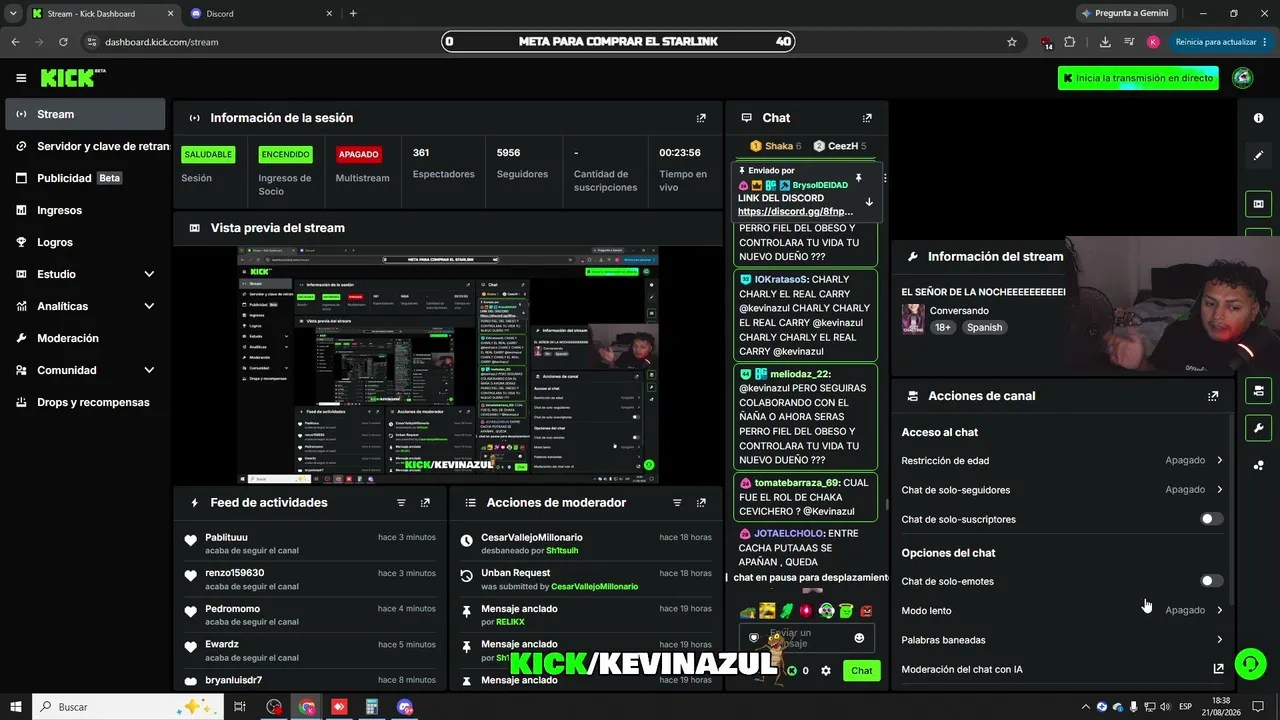Image resolution: width=1280 pixels, height=720 pixels.
Task: Click the 18+ tag in stream info
Action: 944,327
